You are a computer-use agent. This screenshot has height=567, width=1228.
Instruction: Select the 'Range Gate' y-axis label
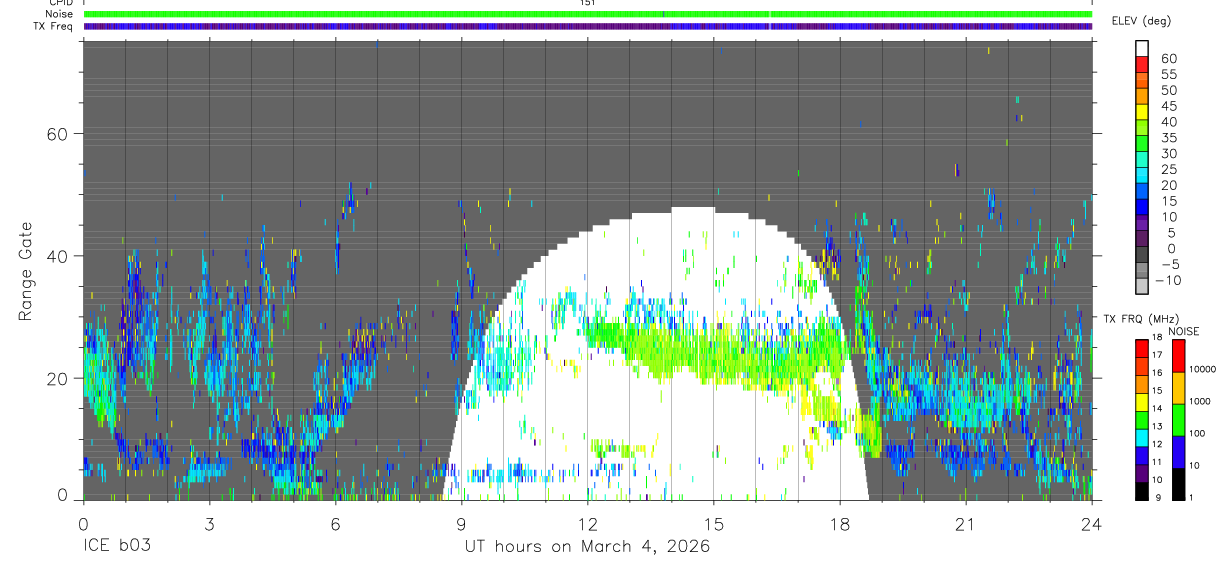[27, 271]
